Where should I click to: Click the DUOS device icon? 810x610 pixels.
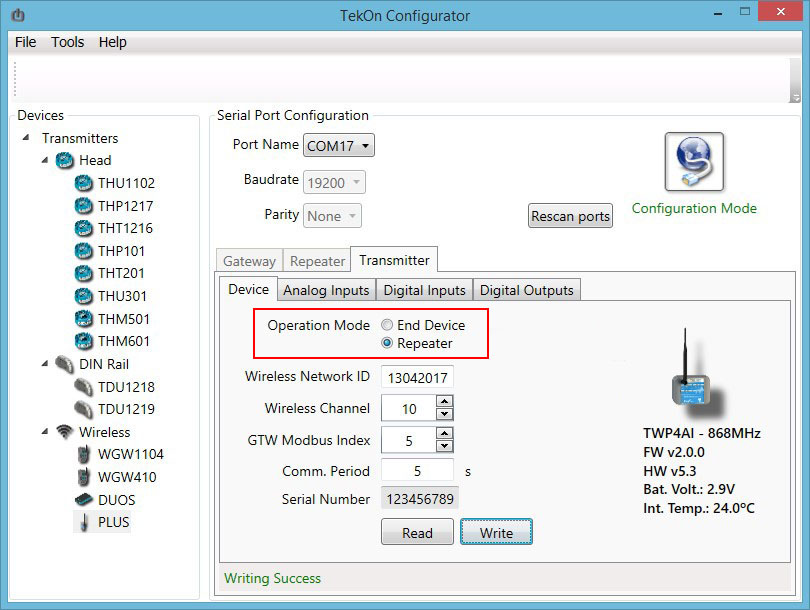click(x=83, y=499)
